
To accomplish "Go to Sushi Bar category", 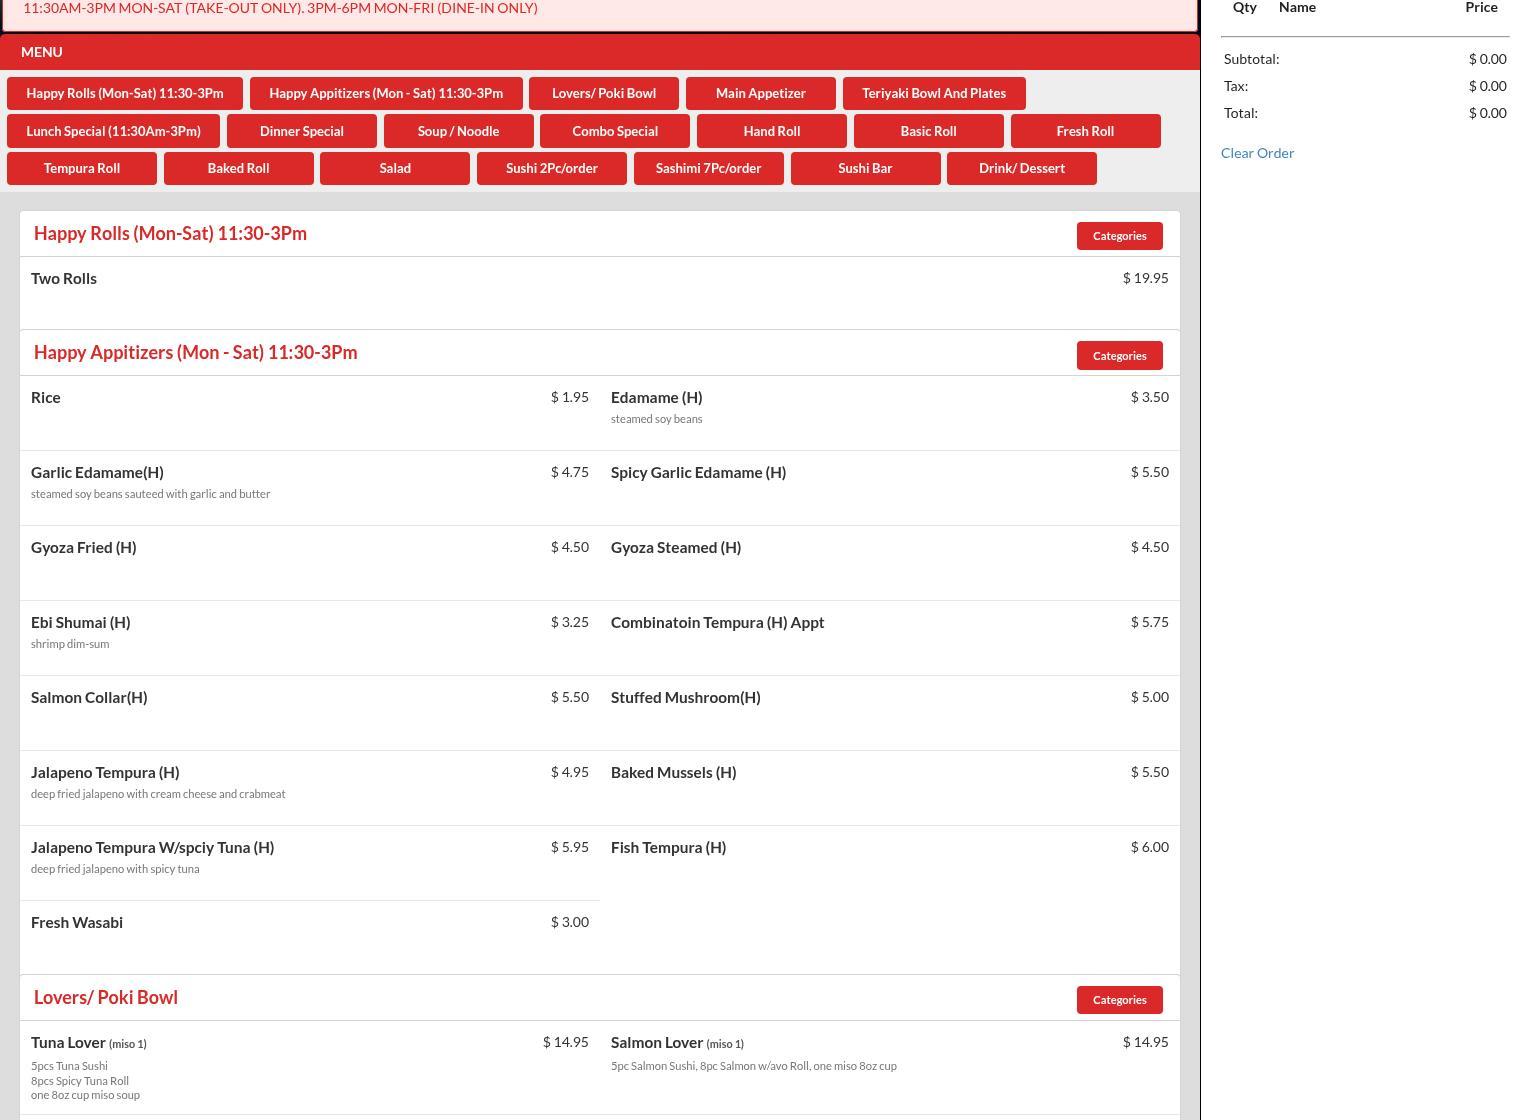I will (x=865, y=168).
